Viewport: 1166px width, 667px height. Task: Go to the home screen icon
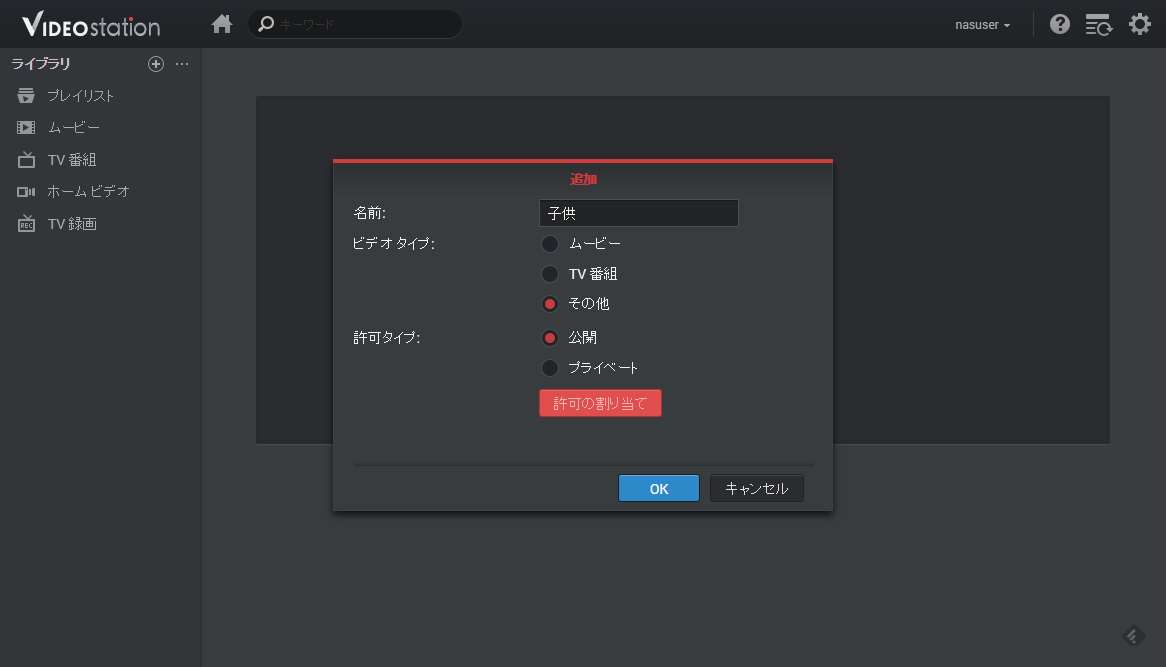[x=222, y=25]
